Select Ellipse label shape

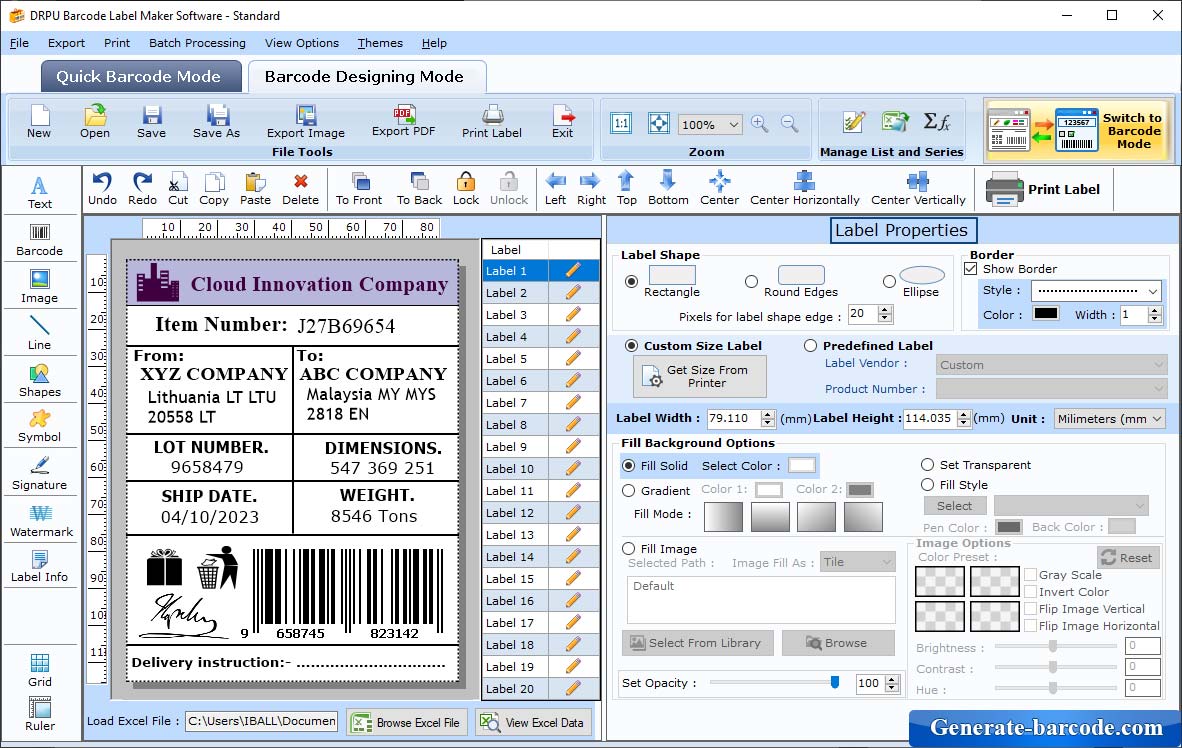[x=890, y=281]
